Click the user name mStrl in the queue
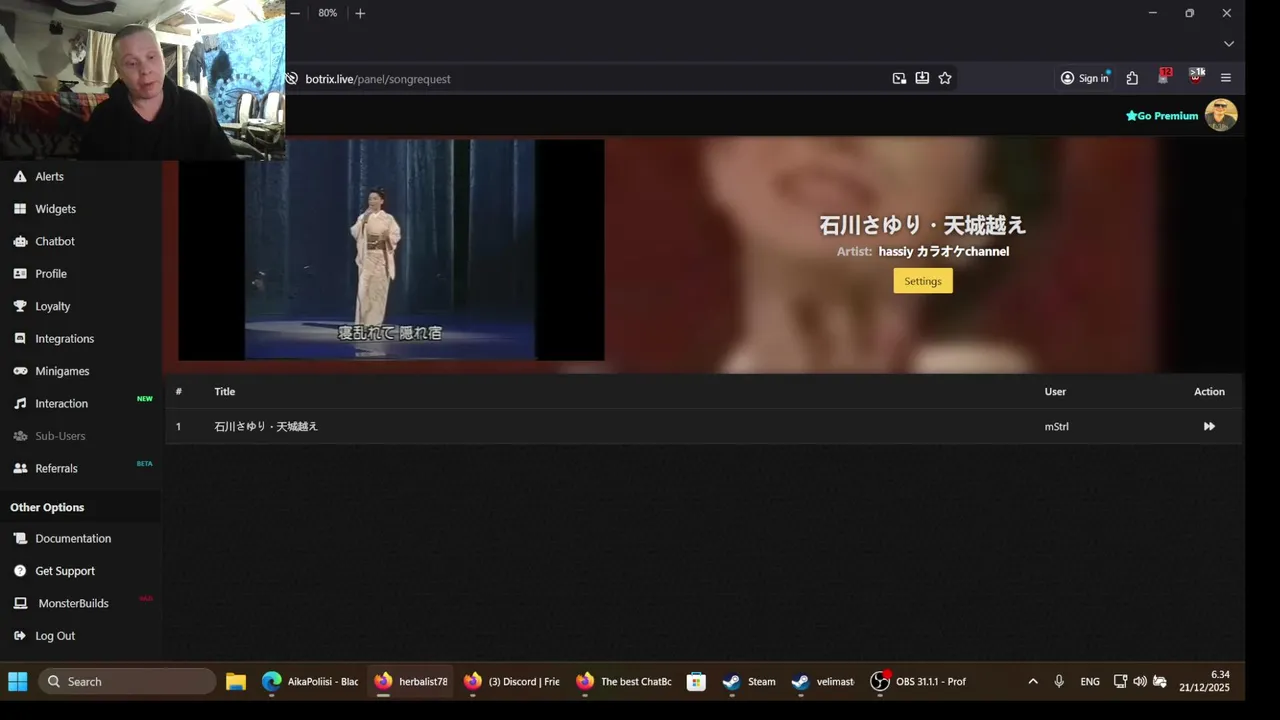 (1057, 427)
